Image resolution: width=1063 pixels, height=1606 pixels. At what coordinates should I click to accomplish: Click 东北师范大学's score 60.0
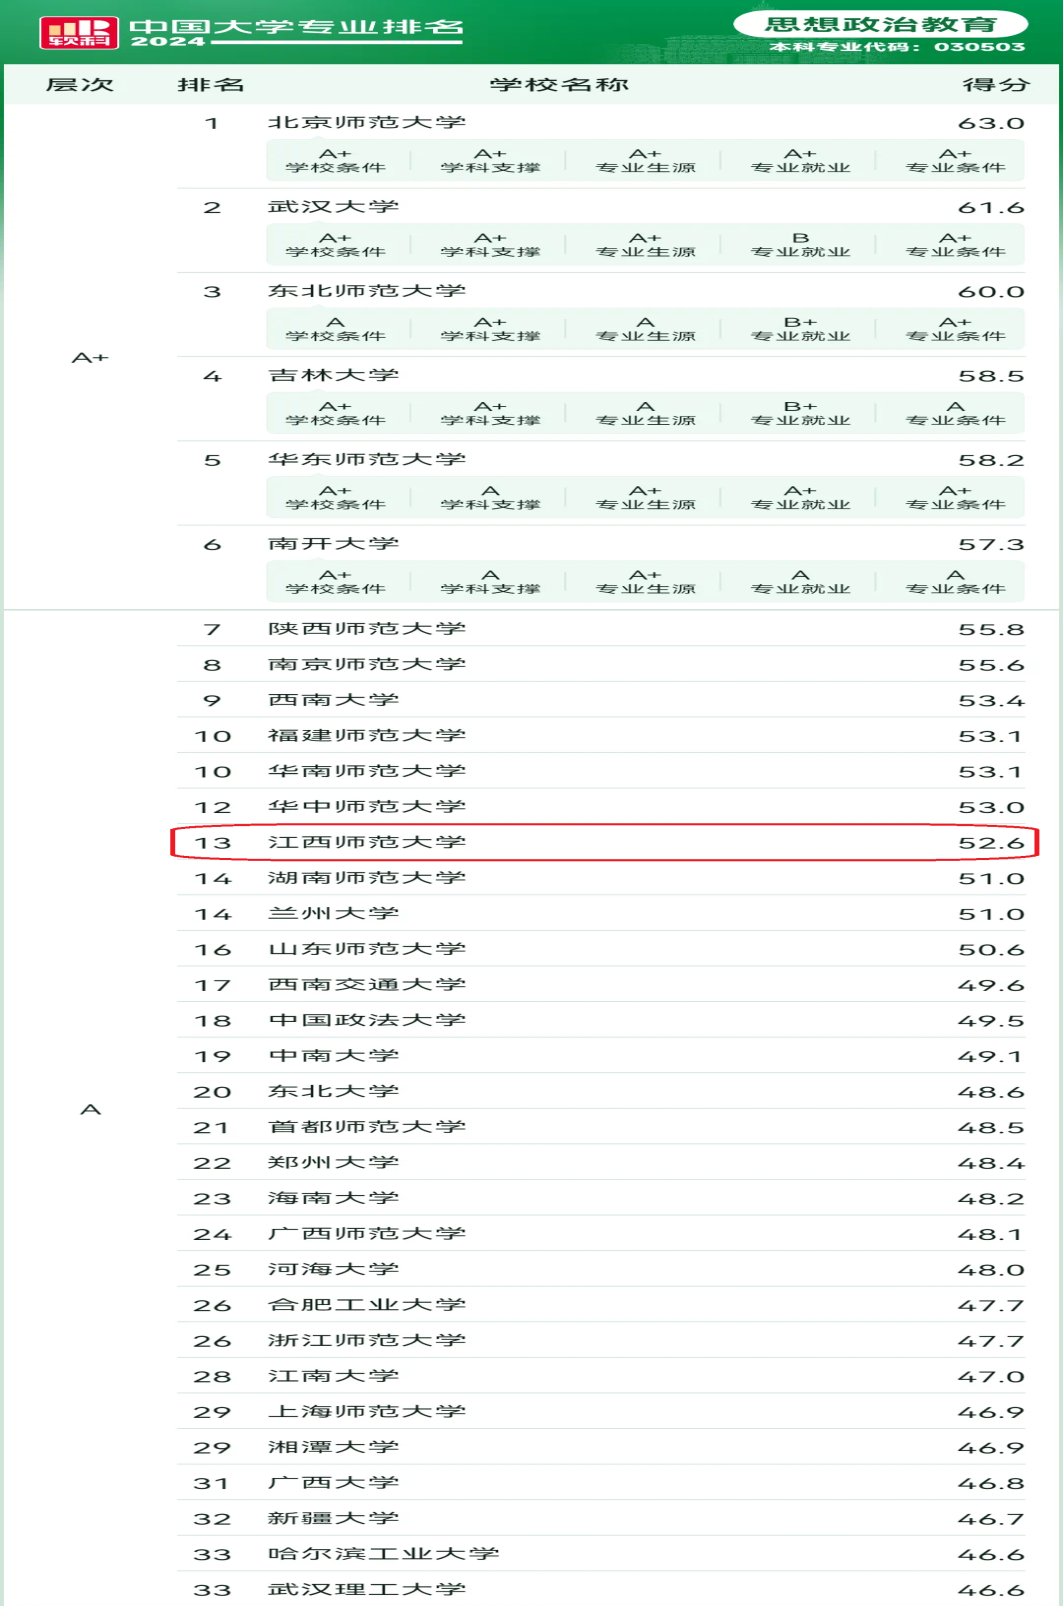(x=991, y=291)
